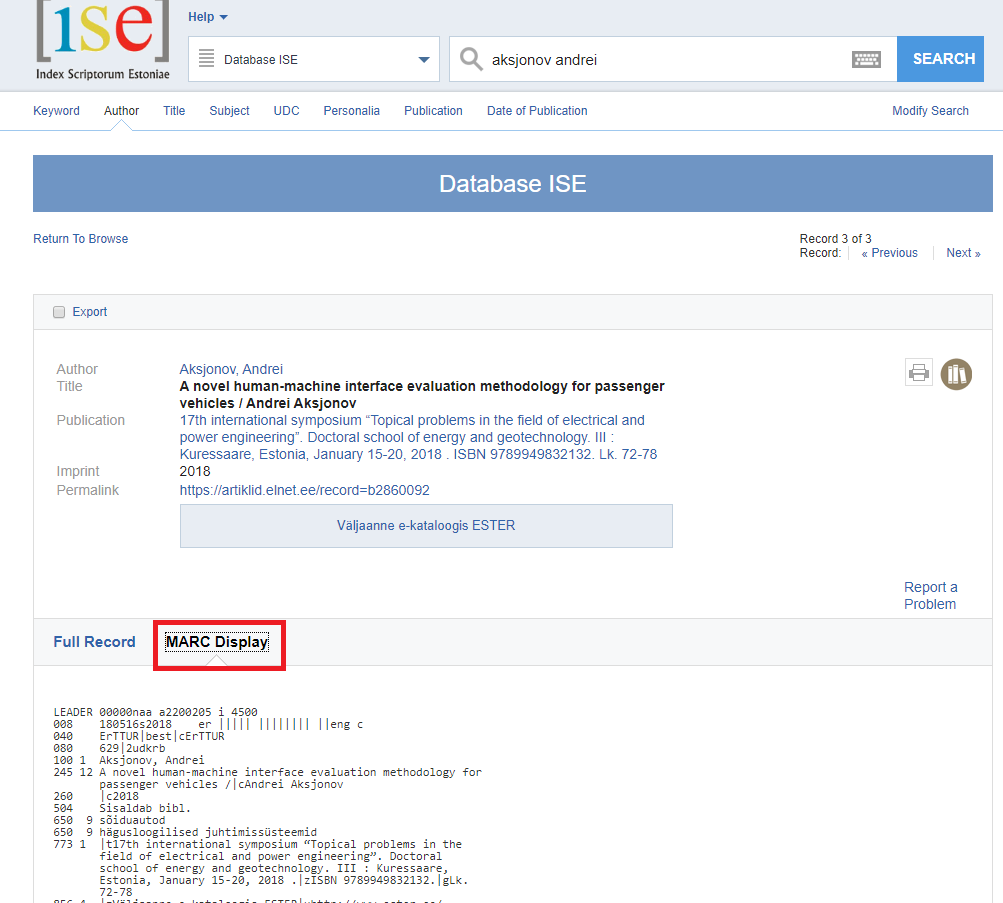
Task: Click the magnifying glass search icon
Action: (x=471, y=59)
